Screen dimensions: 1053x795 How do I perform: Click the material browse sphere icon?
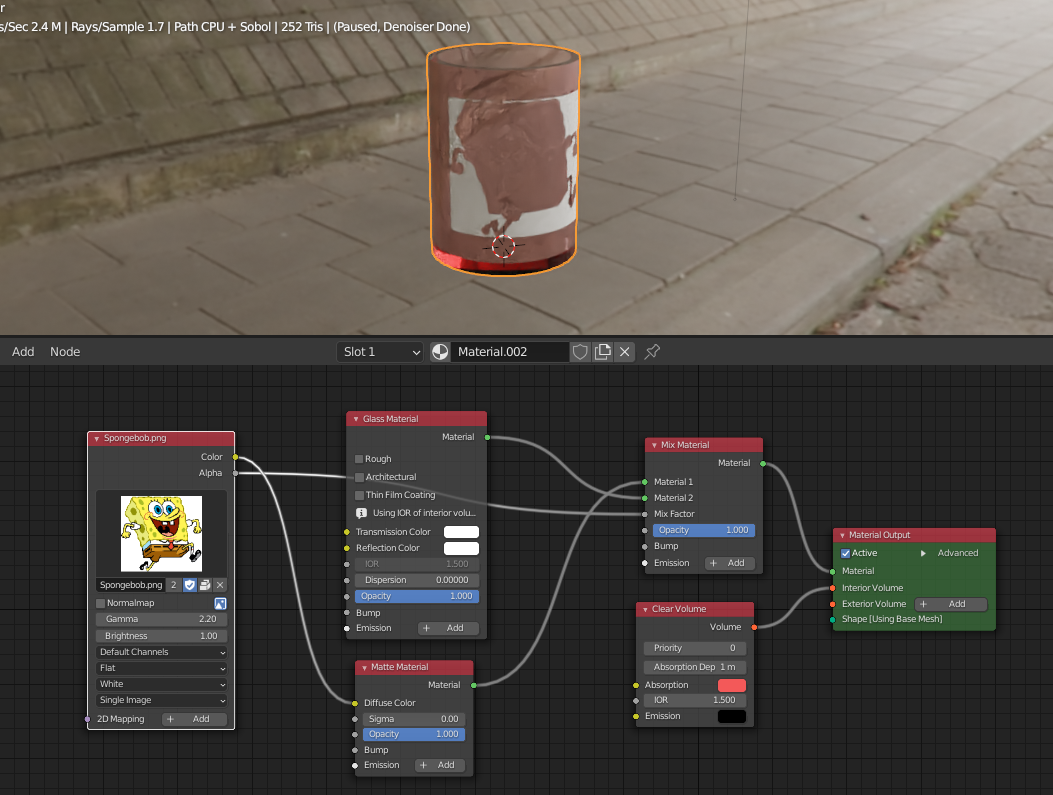(x=440, y=352)
